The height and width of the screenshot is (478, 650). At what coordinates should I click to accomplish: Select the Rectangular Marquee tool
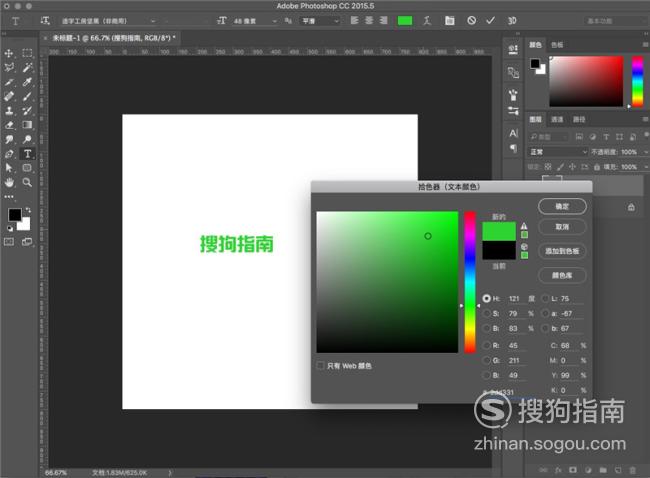pyautogui.click(x=27, y=53)
